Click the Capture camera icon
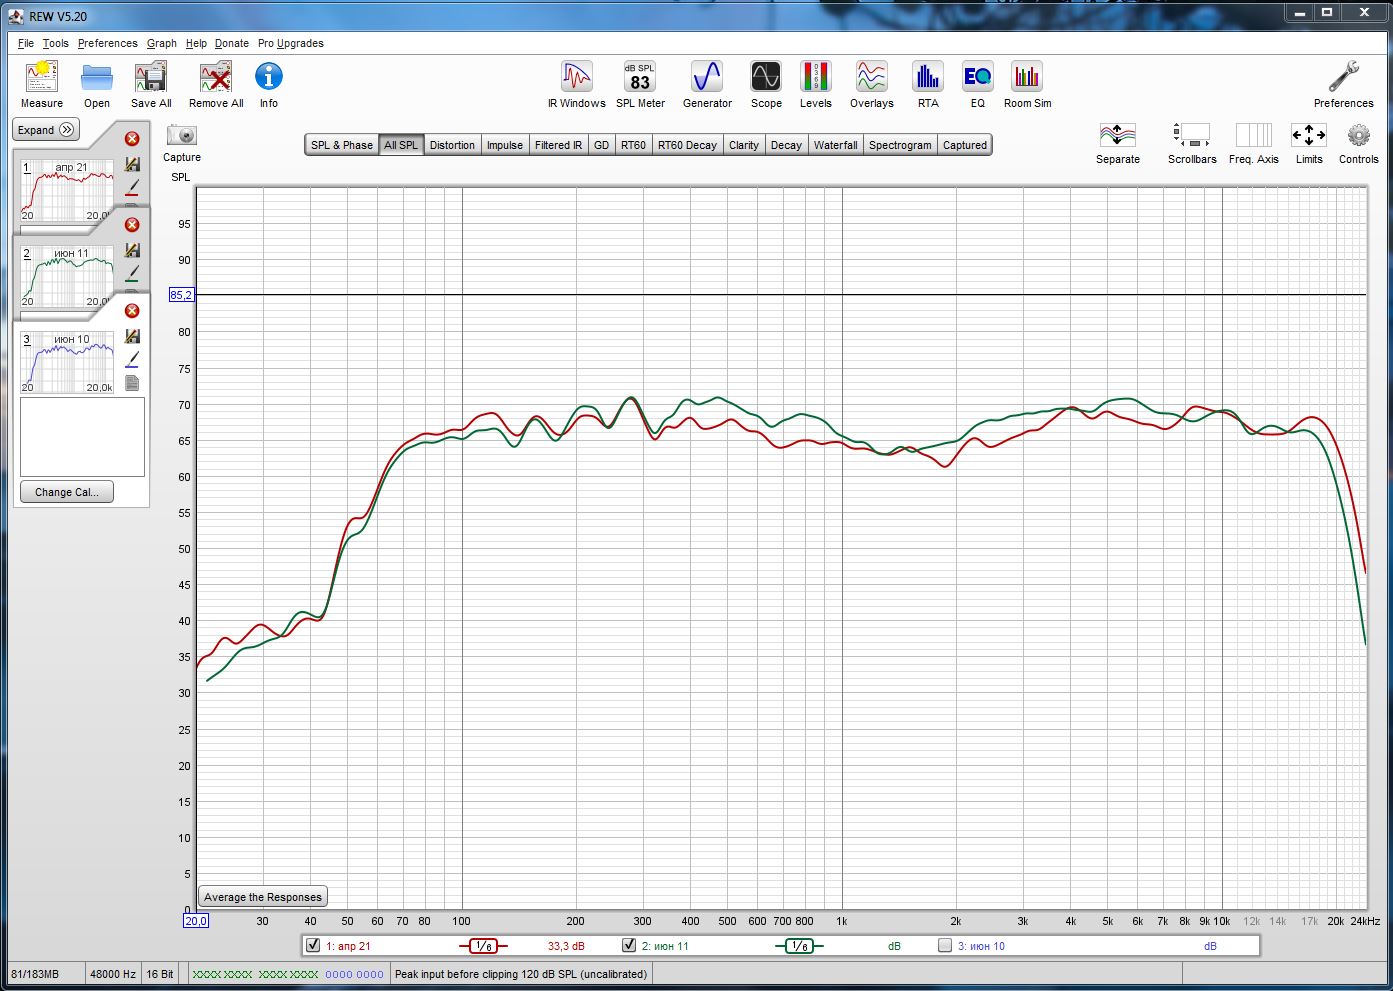 coord(182,135)
